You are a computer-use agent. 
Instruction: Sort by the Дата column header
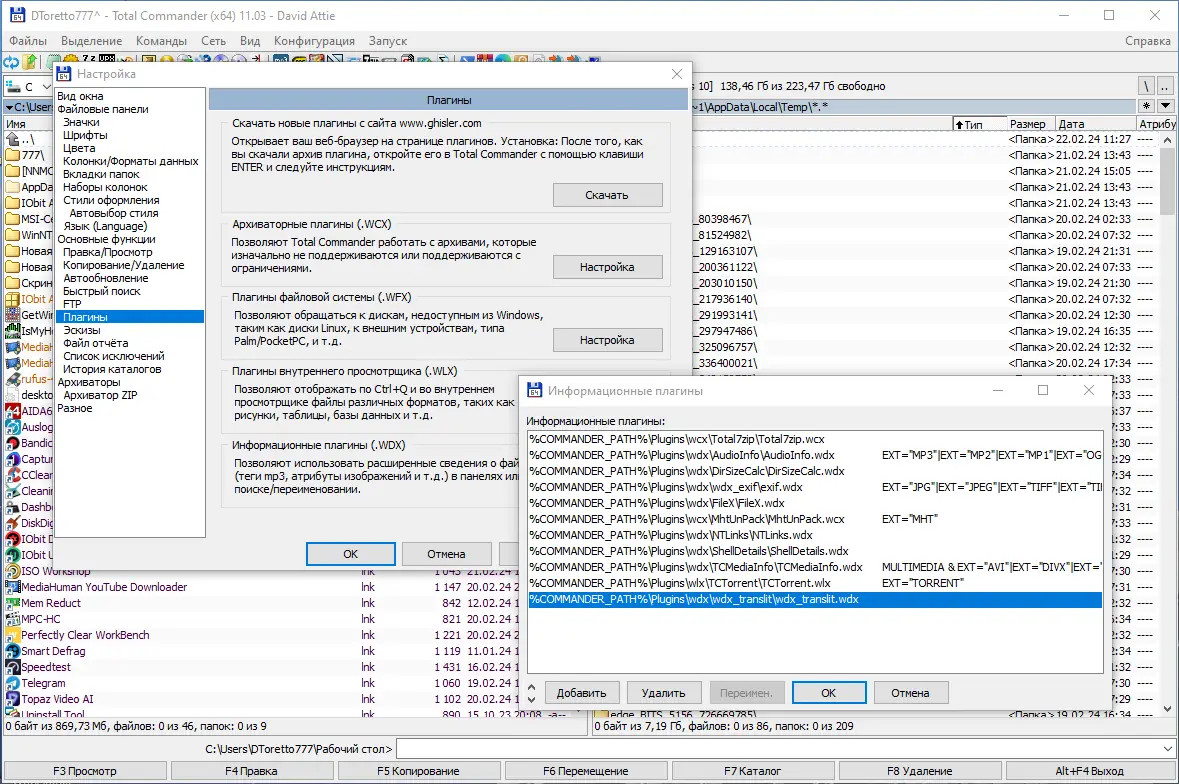1095,124
